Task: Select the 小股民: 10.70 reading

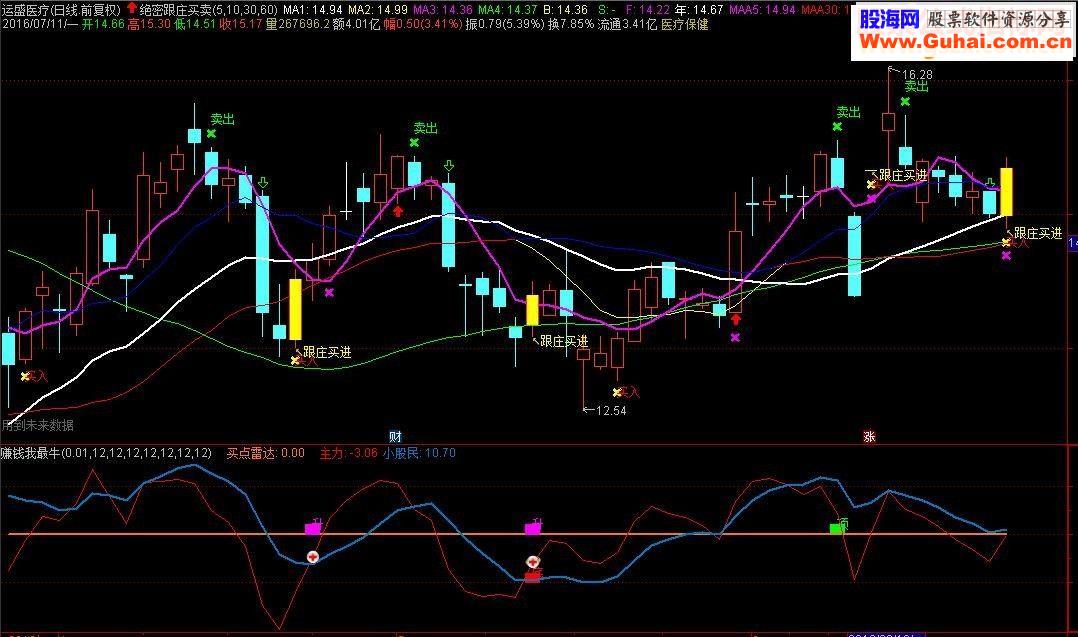Action: click(419, 453)
